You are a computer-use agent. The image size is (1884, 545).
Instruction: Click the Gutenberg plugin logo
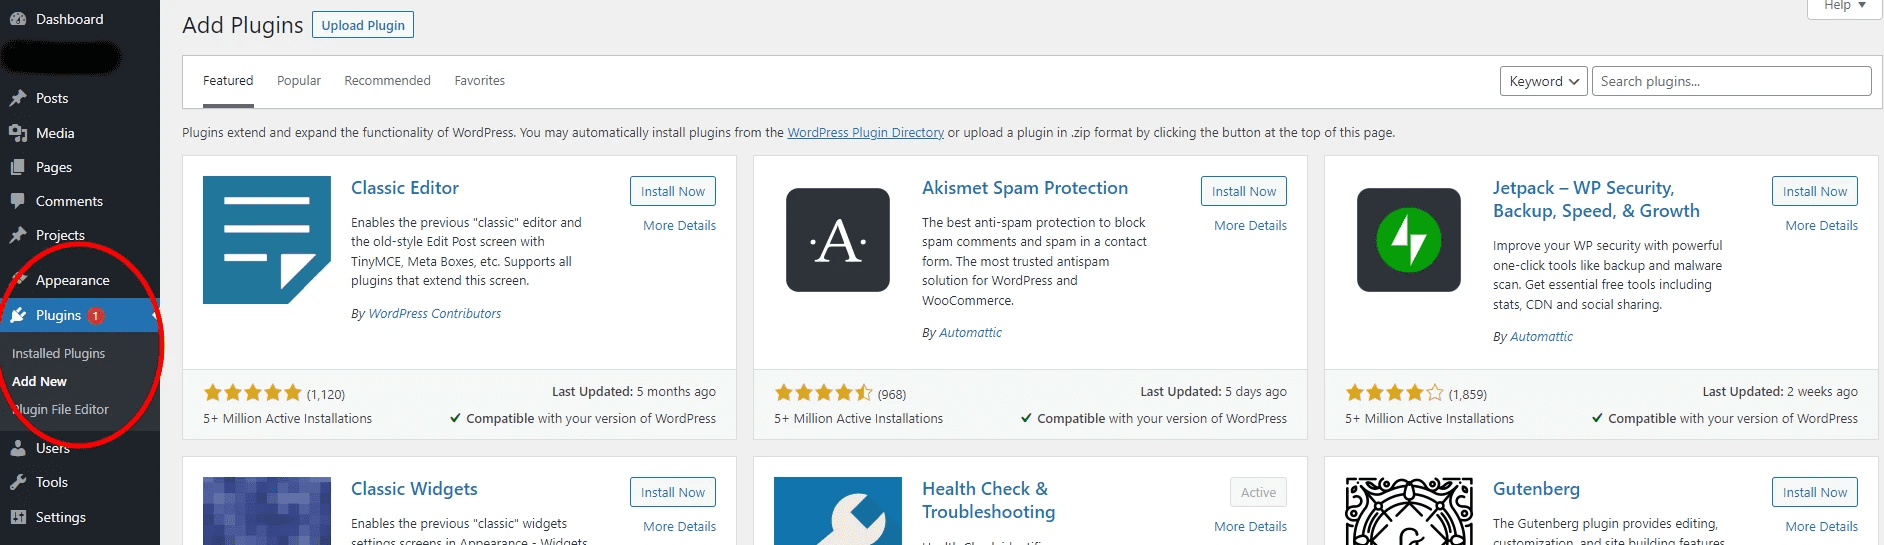[x=1409, y=511]
